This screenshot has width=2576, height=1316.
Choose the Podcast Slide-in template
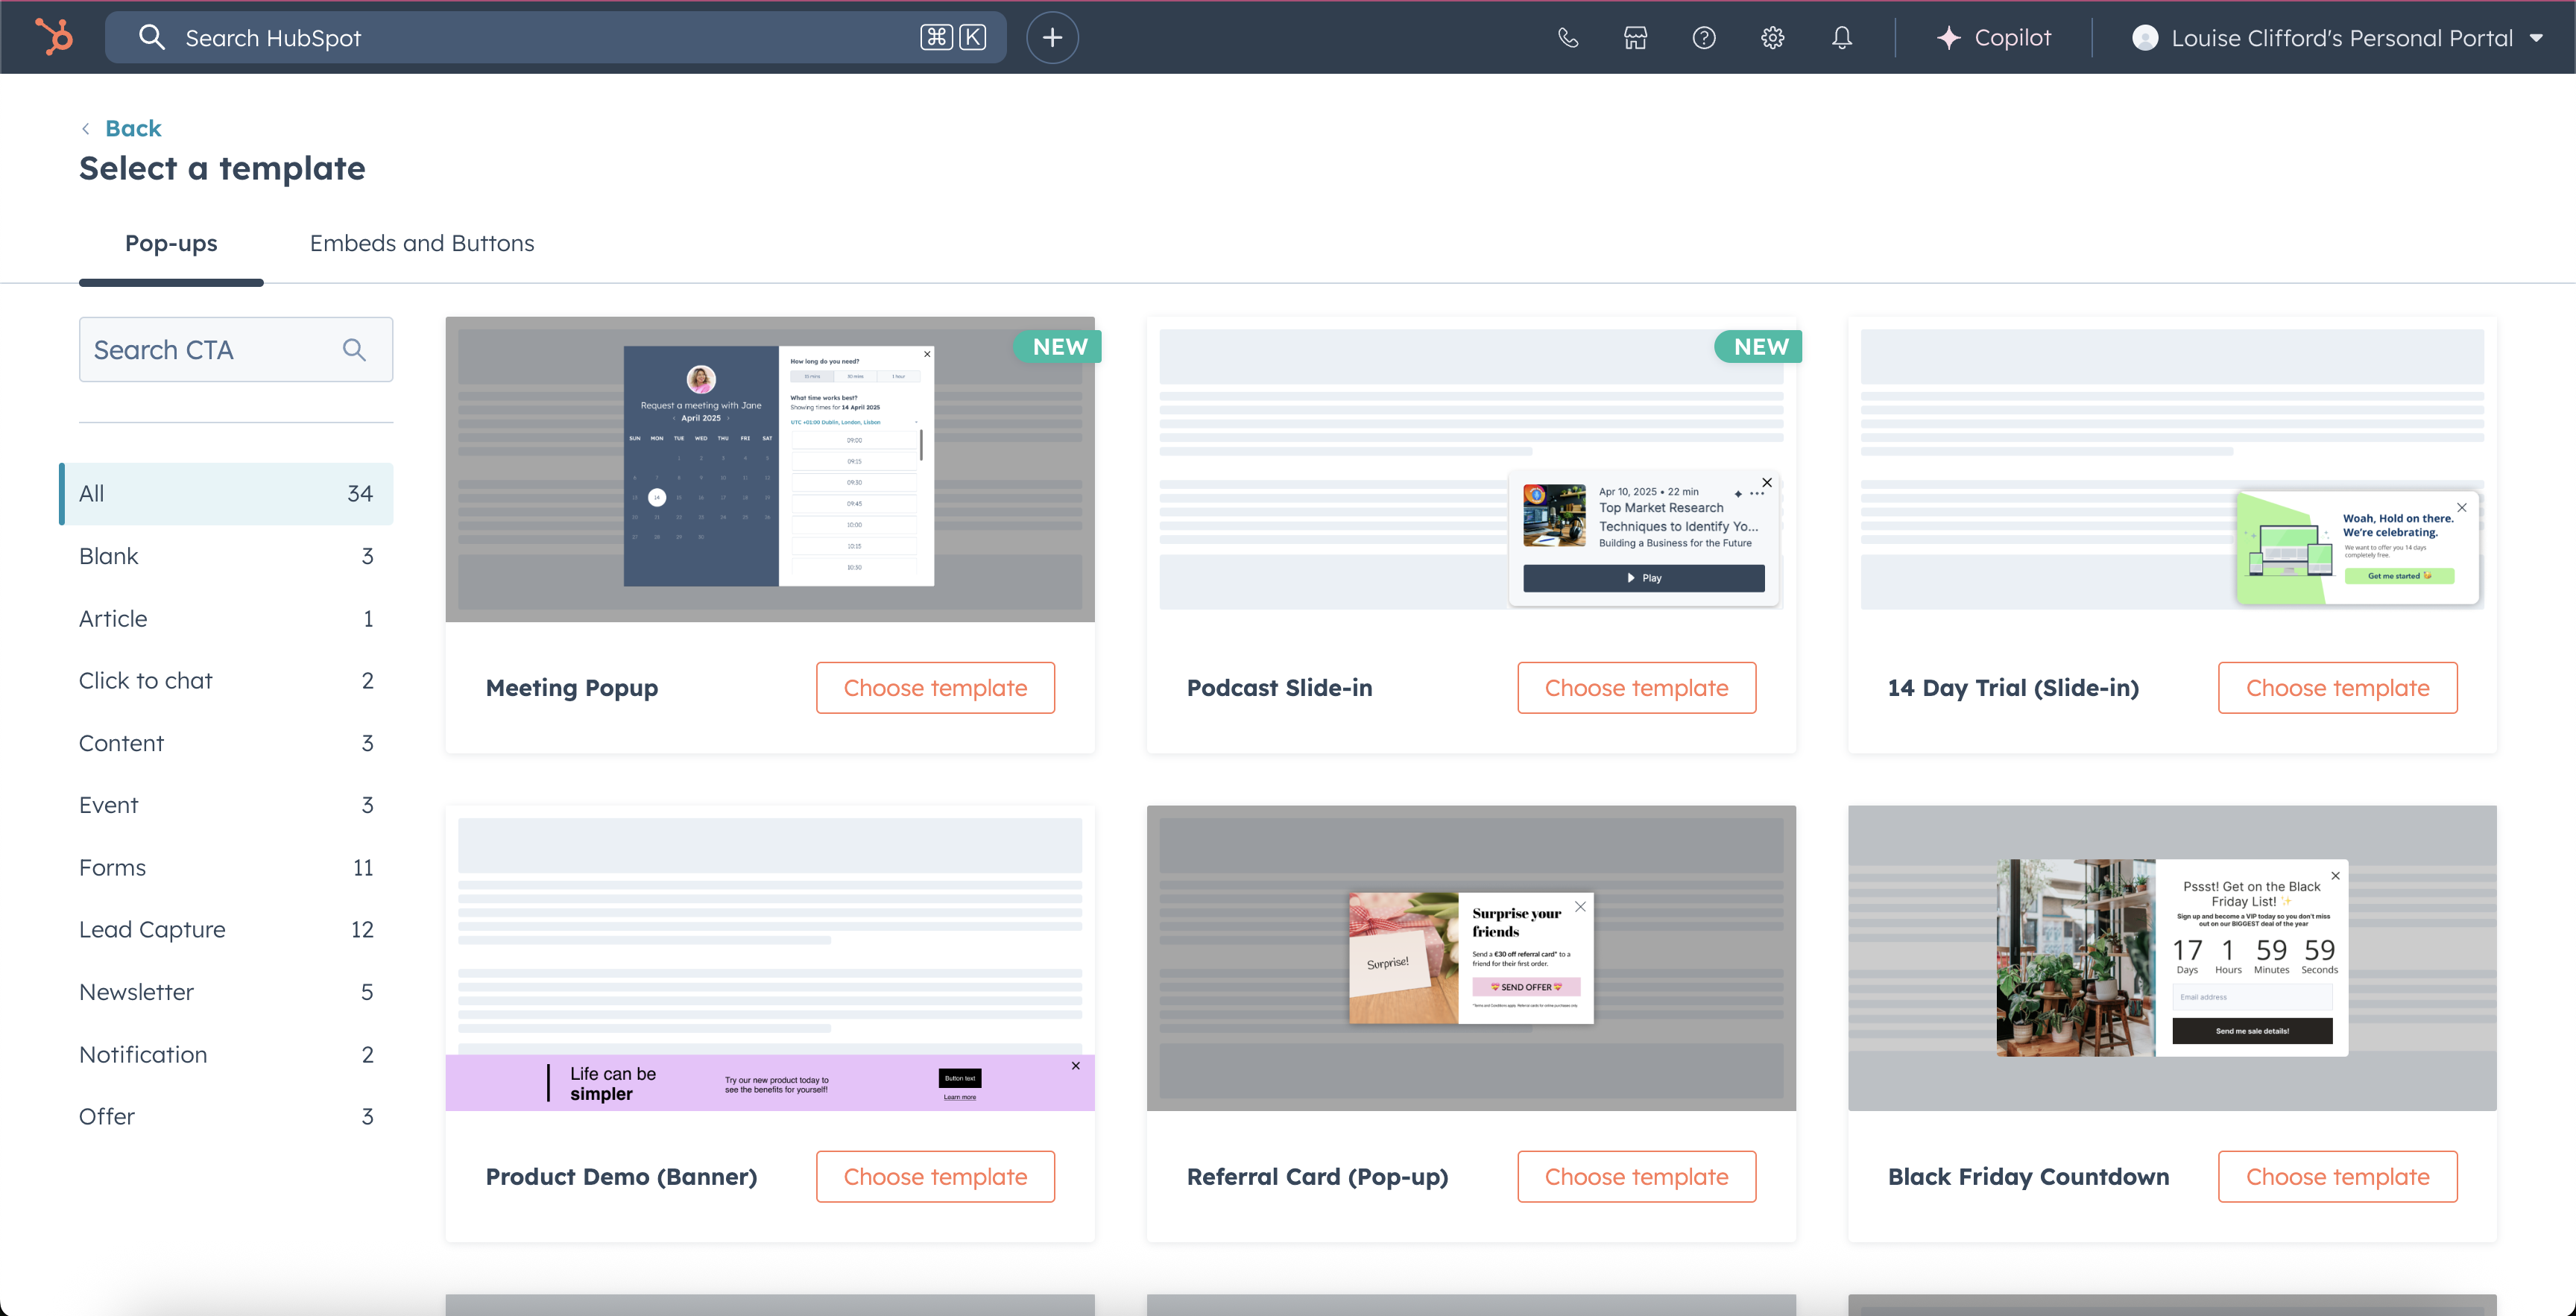tap(1636, 688)
